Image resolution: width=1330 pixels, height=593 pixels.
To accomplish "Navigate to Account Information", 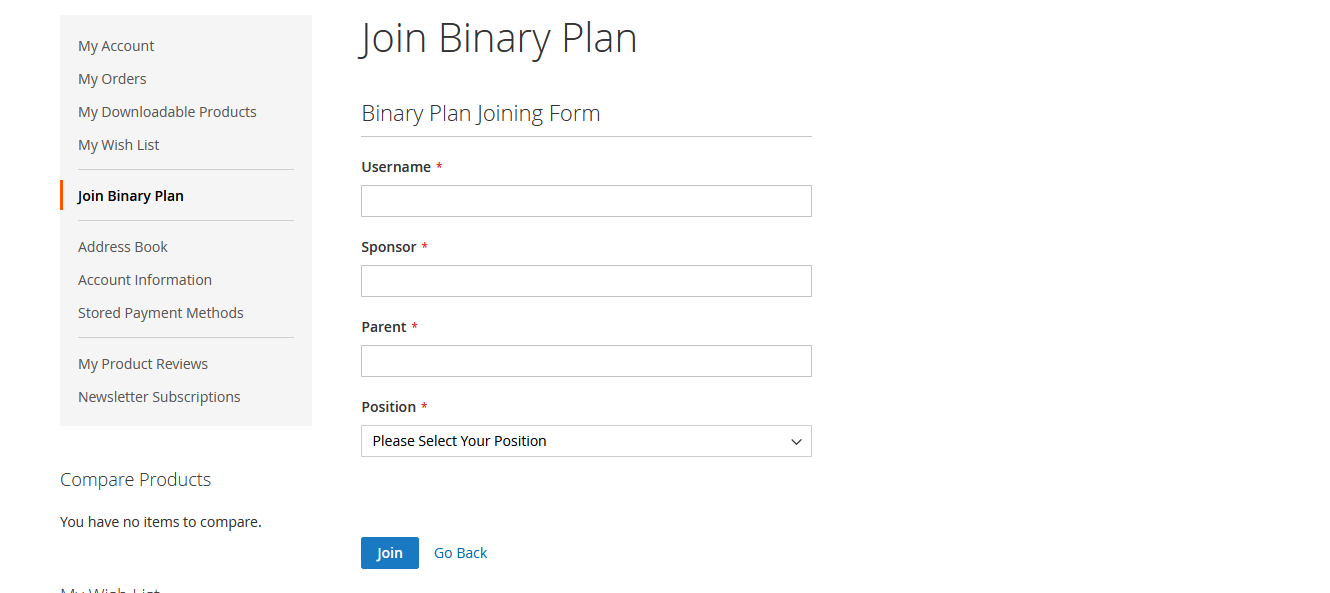I will pos(144,280).
